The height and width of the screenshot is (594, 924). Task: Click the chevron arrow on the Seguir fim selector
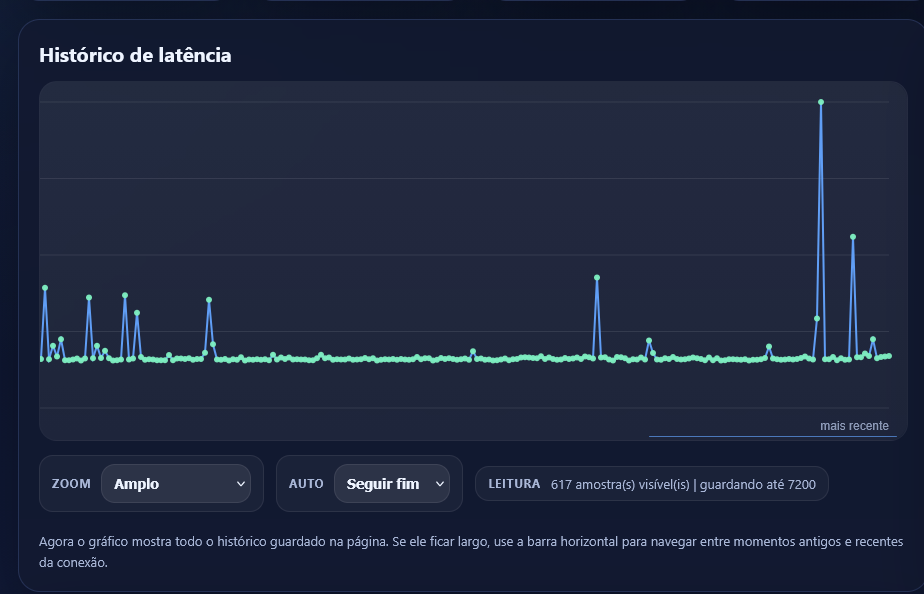click(x=440, y=484)
